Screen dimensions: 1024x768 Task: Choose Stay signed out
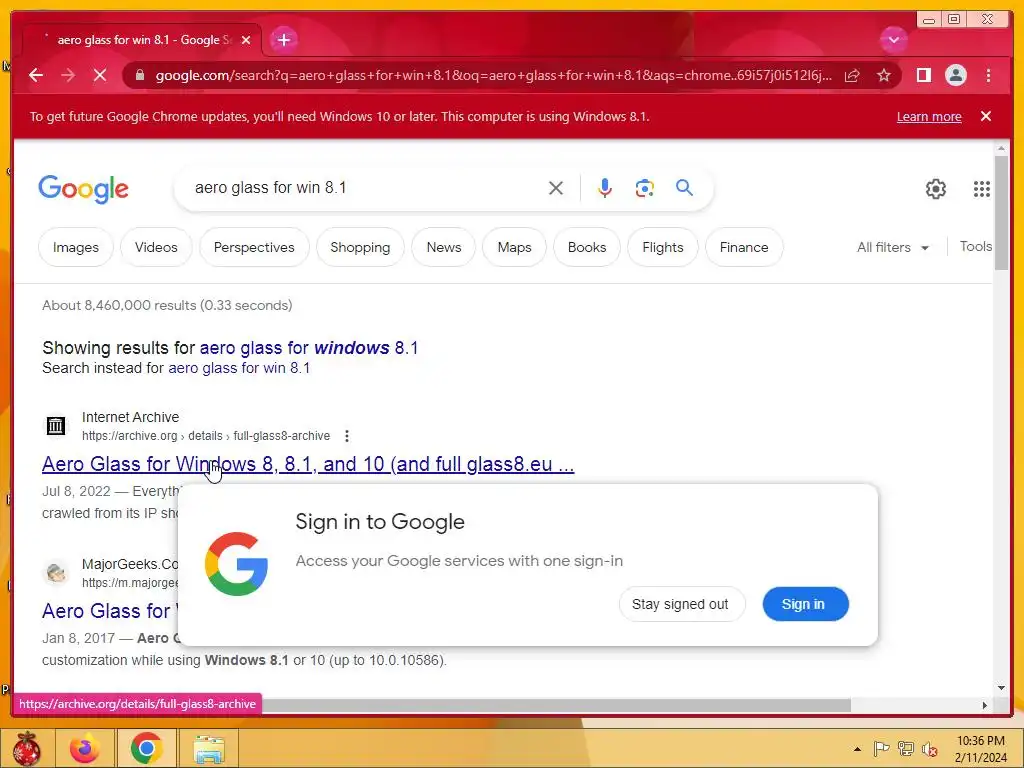(x=680, y=605)
